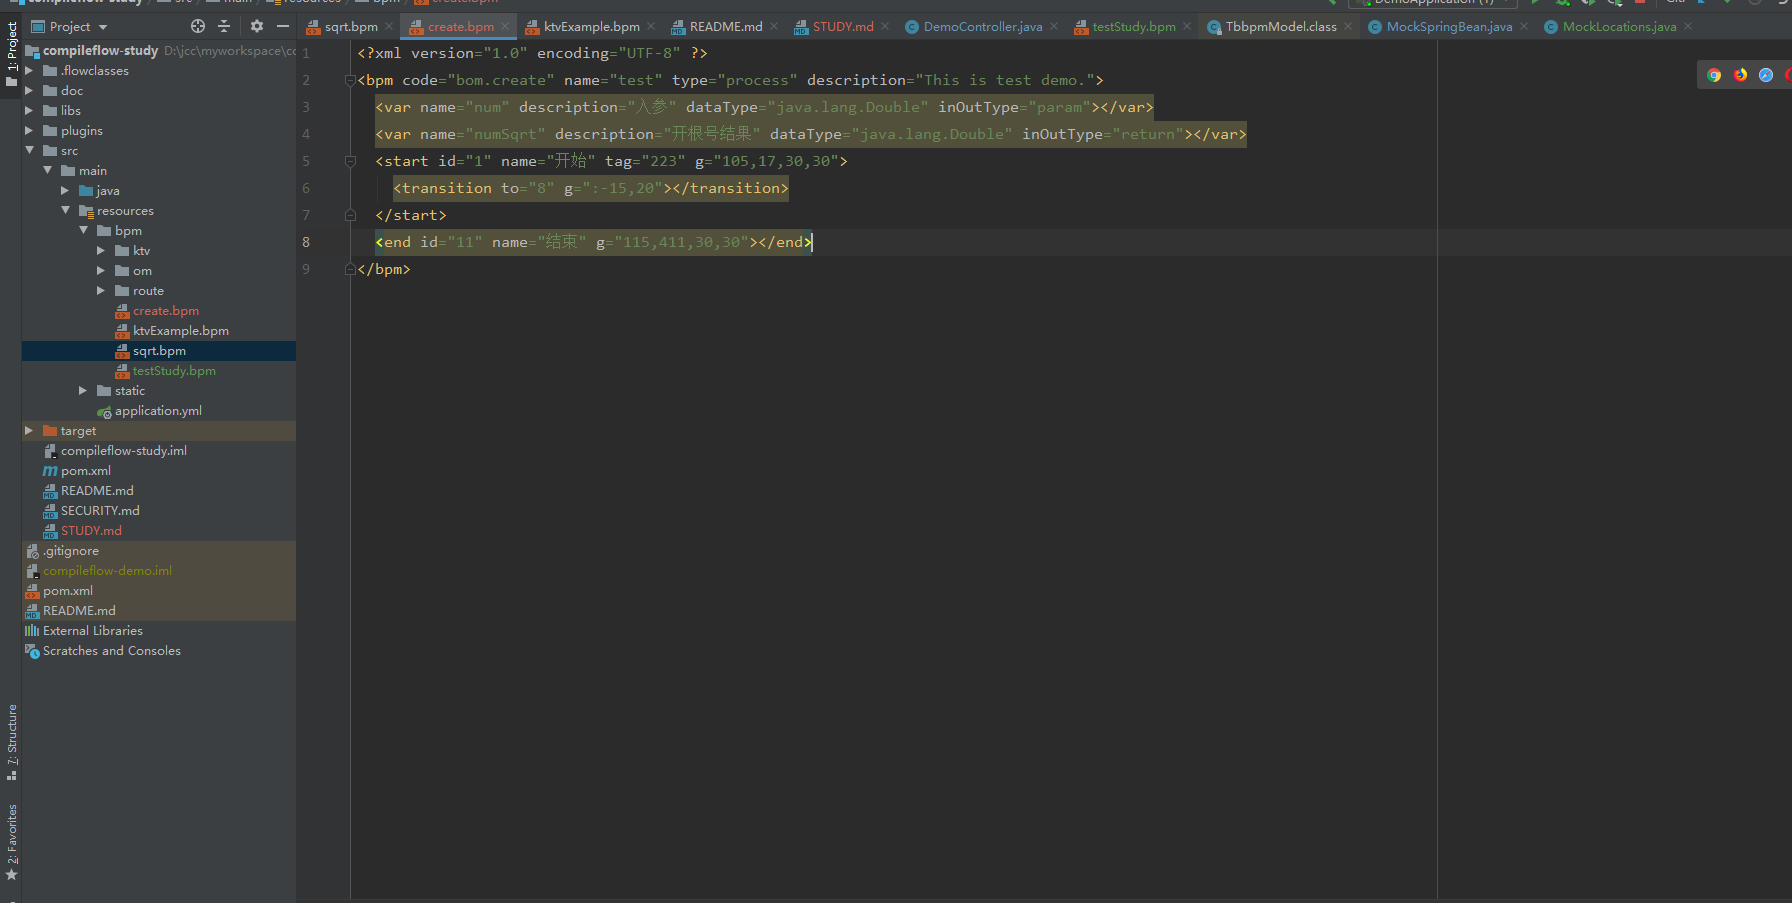Open page preview in Safari browser icon
The height and width of the screenshot is (903, 1792).
[1766, 75]
